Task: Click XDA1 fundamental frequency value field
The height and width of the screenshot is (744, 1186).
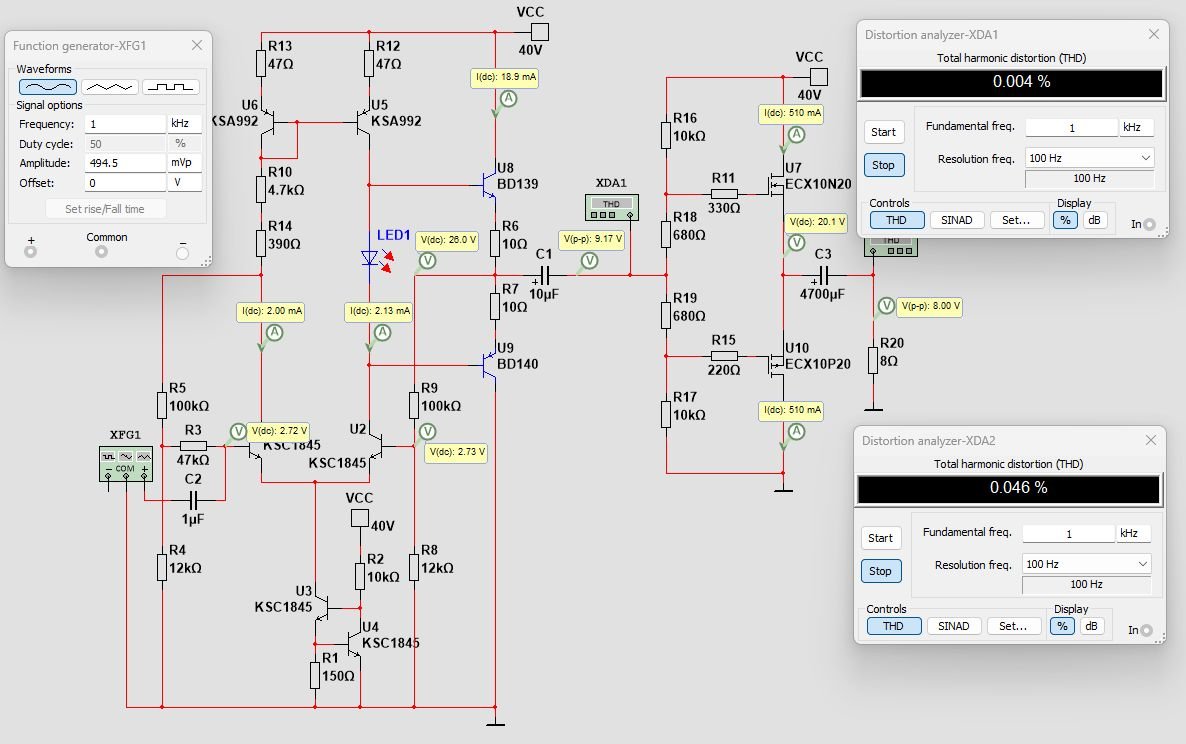Action: coord(1071,128)
